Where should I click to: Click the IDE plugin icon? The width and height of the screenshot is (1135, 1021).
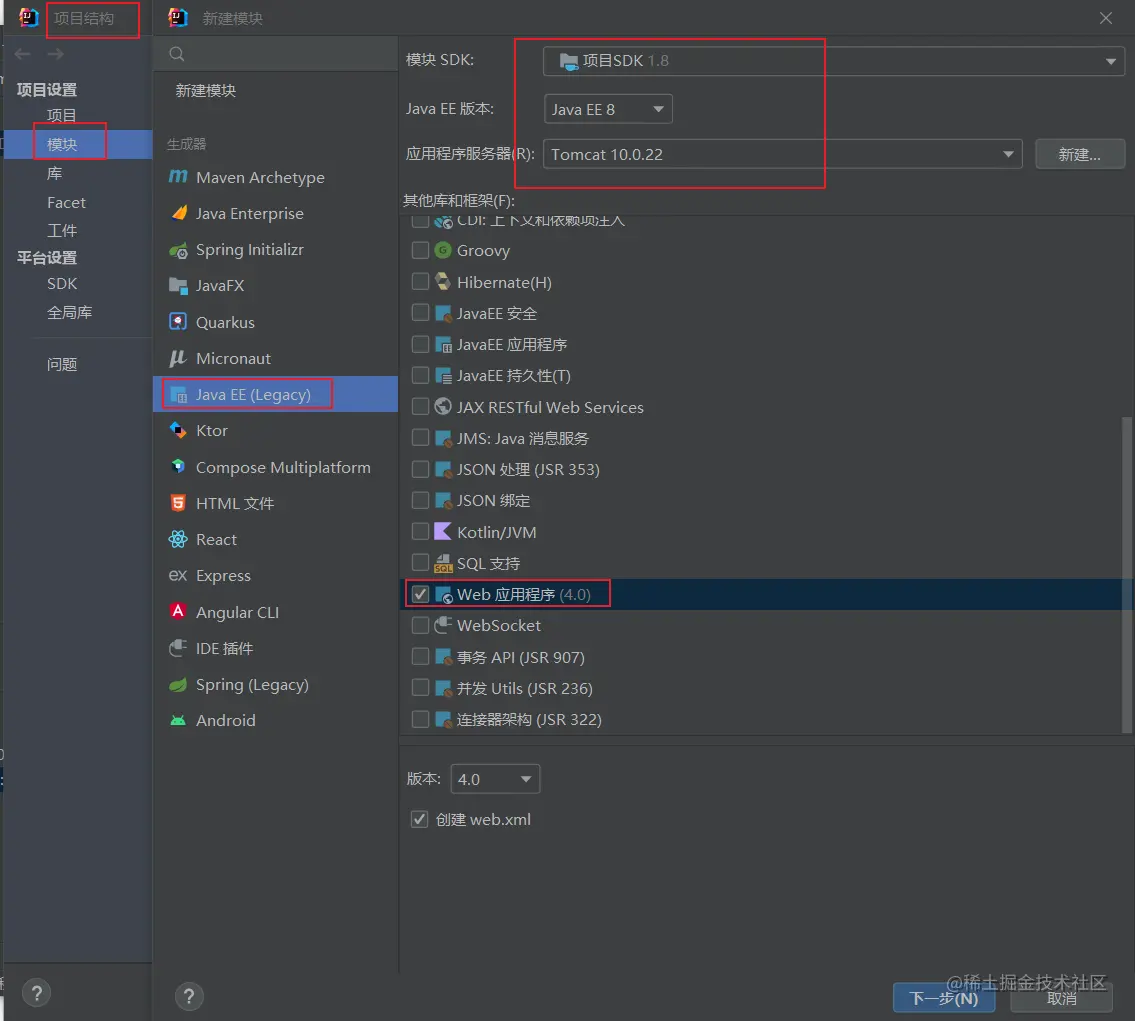click(178, 648)
